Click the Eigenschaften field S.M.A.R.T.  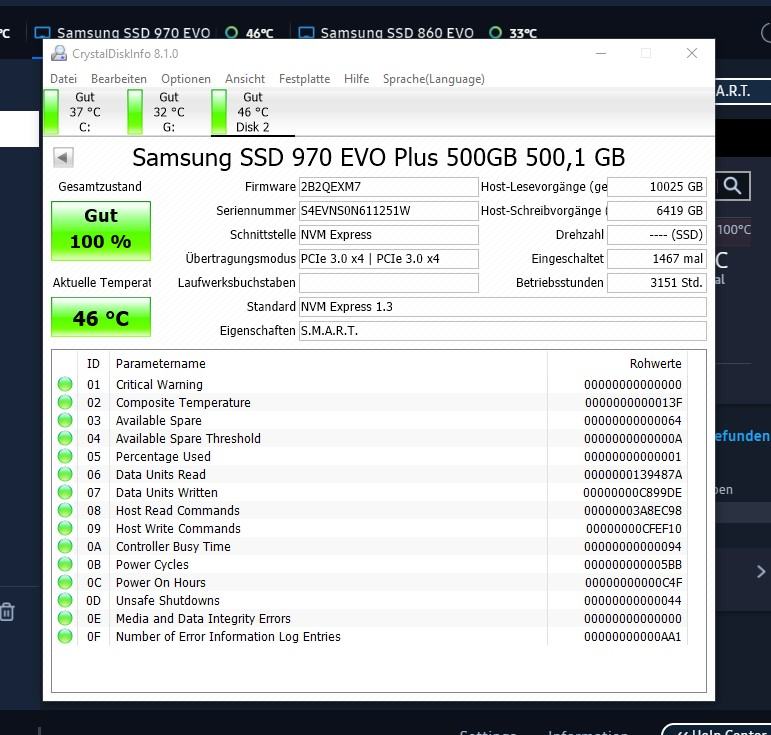(x=503, y=331)
